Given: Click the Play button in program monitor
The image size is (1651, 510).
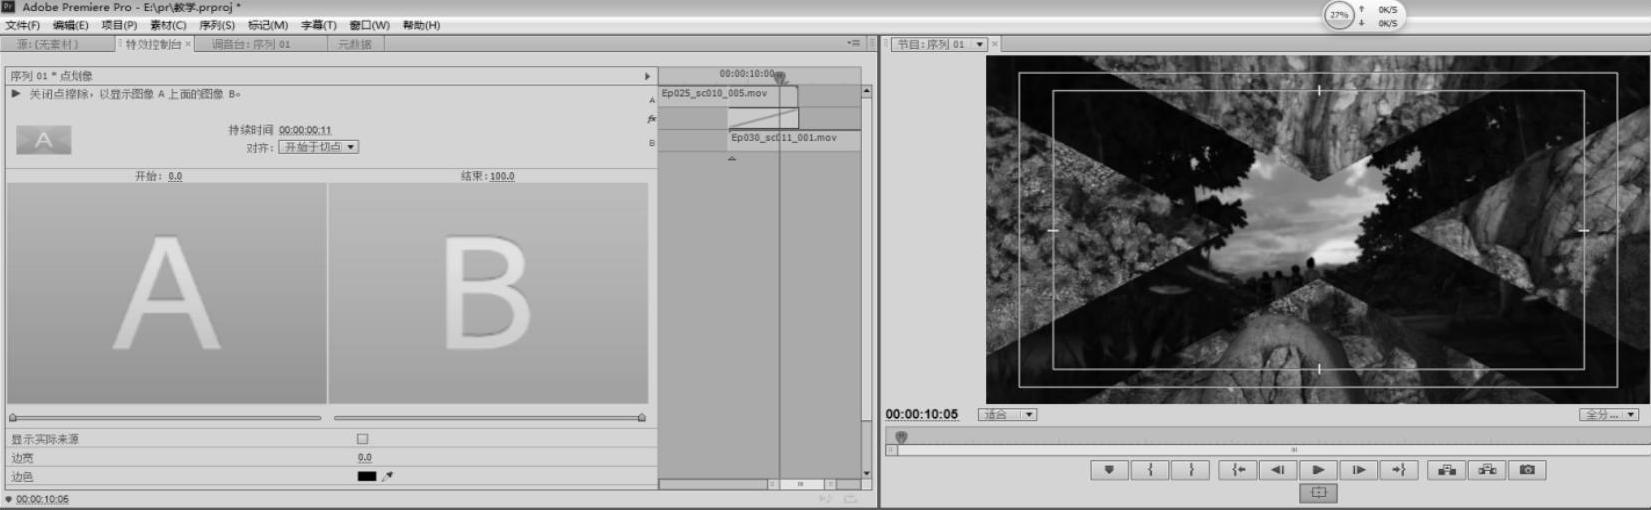Looking at the screenshot, I should click(x=1318, y=470).
